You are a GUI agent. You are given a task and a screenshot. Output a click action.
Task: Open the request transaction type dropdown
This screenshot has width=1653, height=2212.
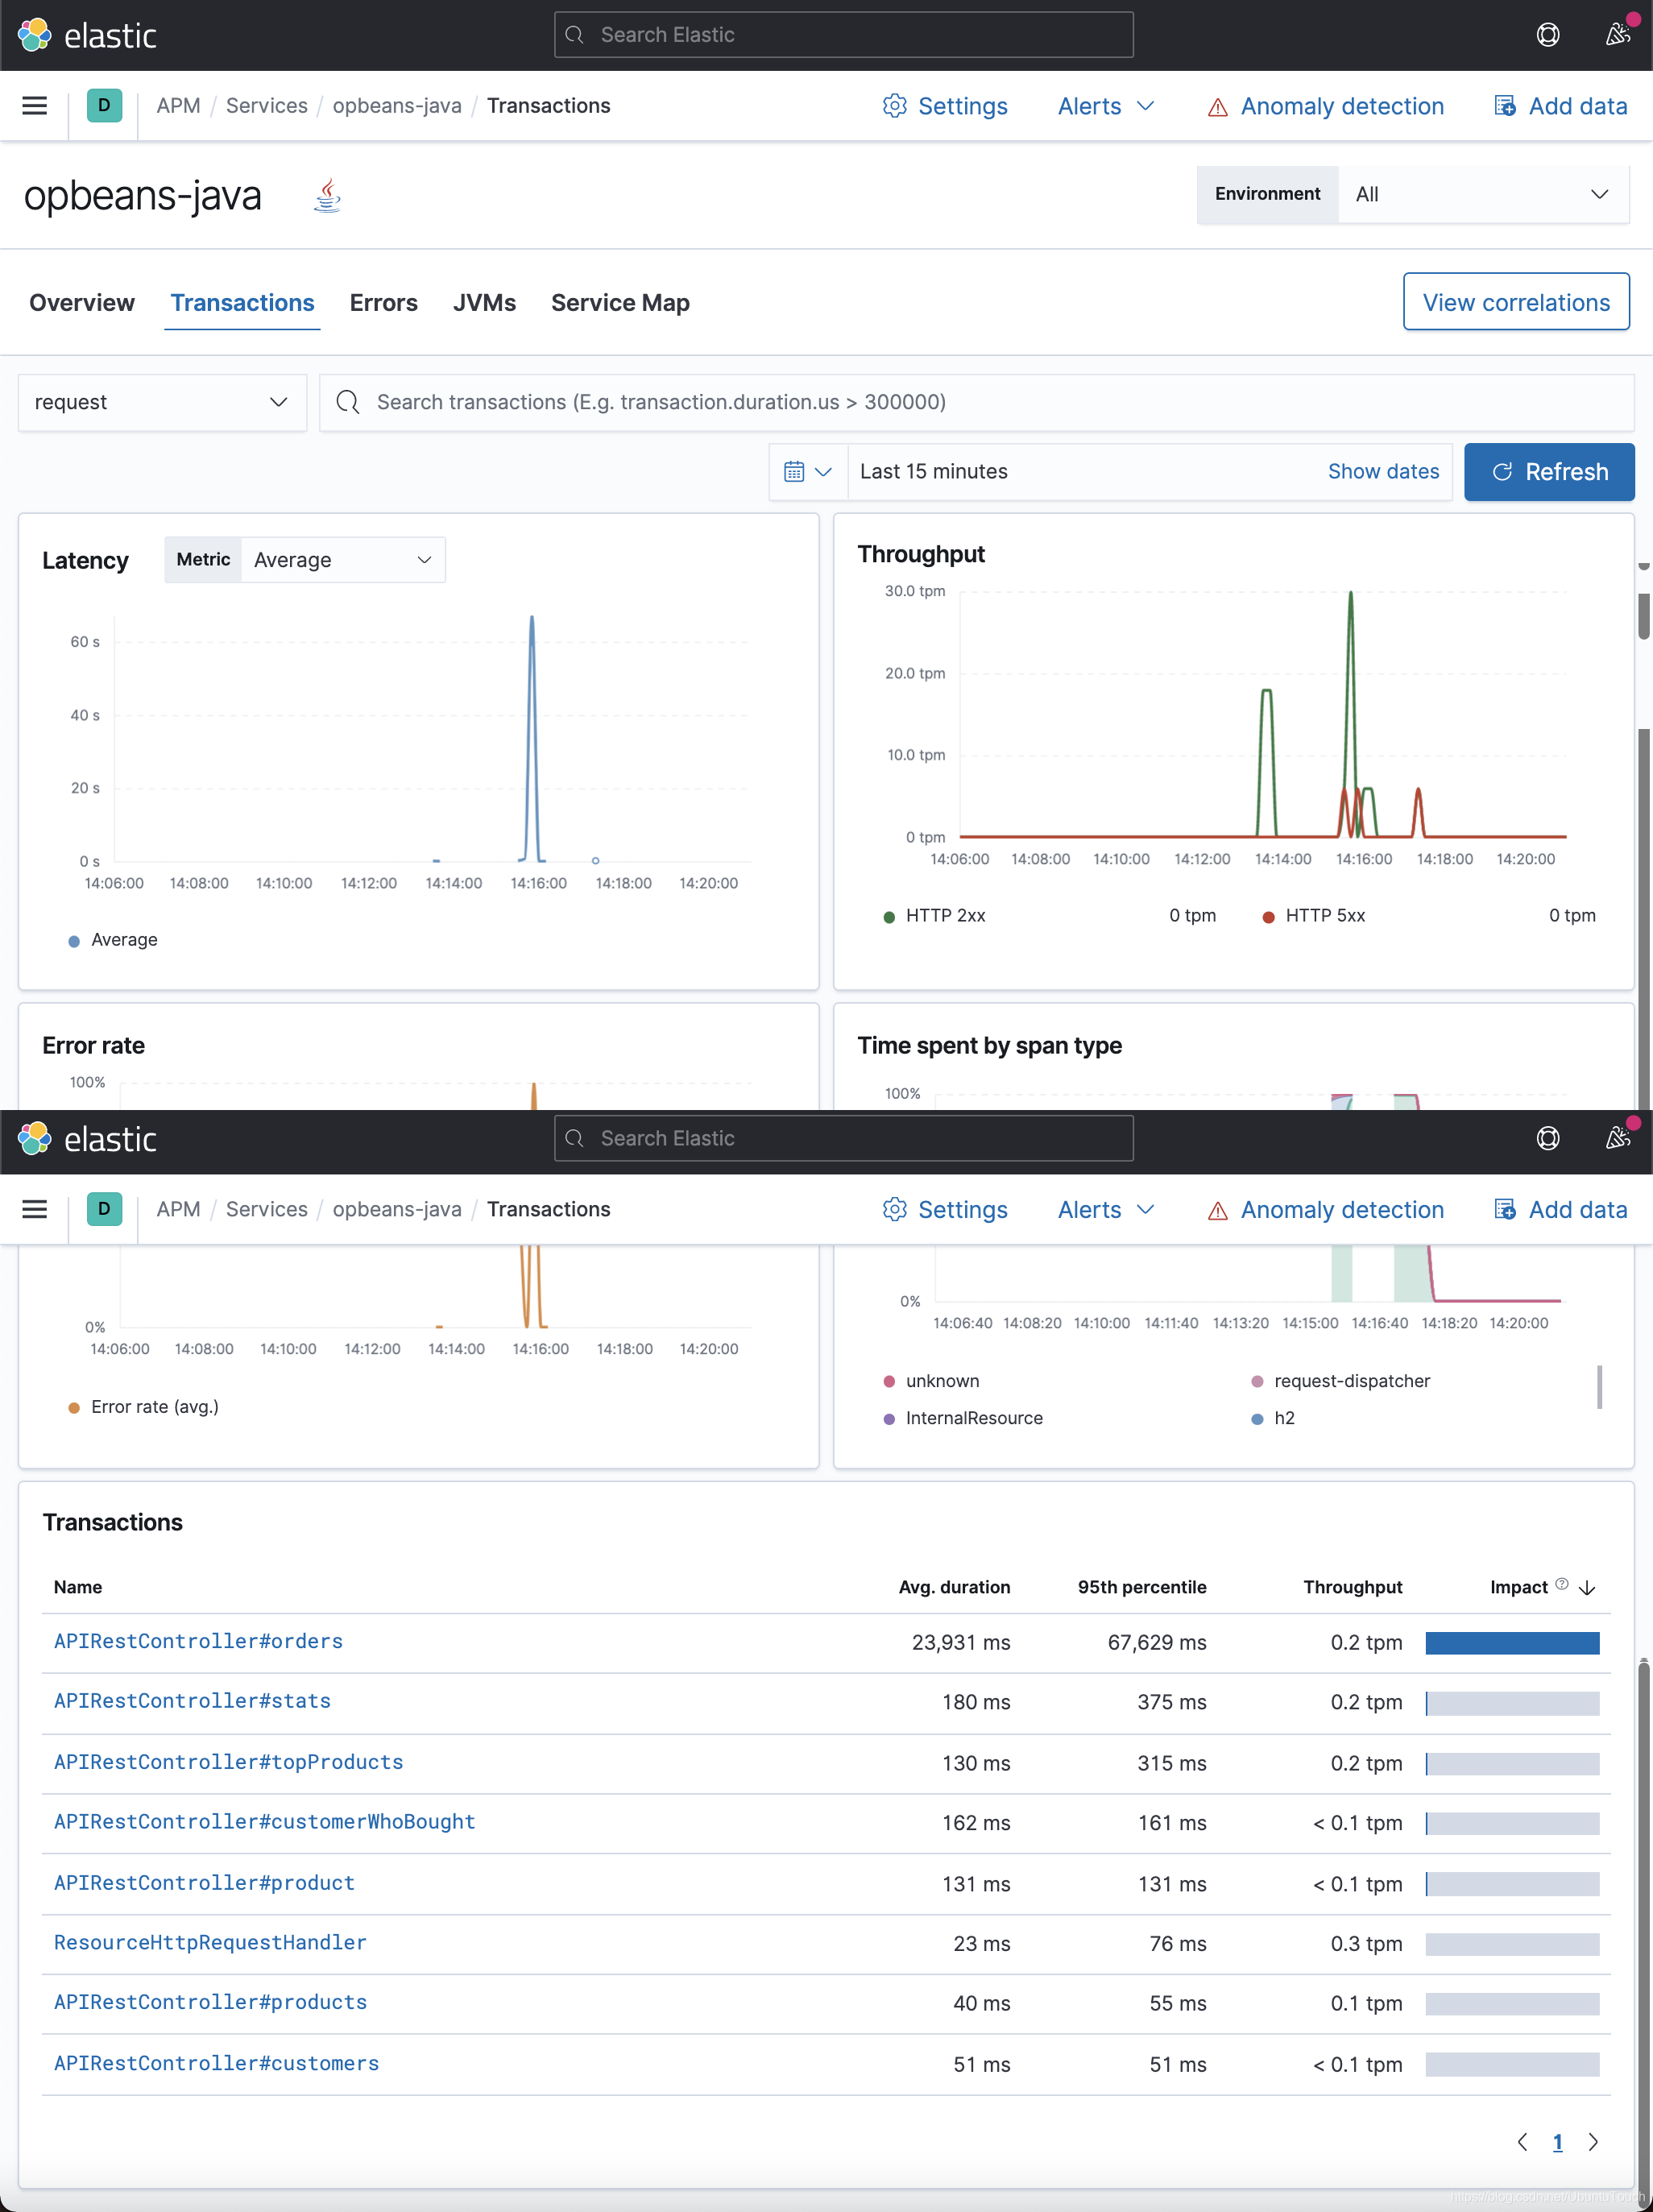coord(162,402)
